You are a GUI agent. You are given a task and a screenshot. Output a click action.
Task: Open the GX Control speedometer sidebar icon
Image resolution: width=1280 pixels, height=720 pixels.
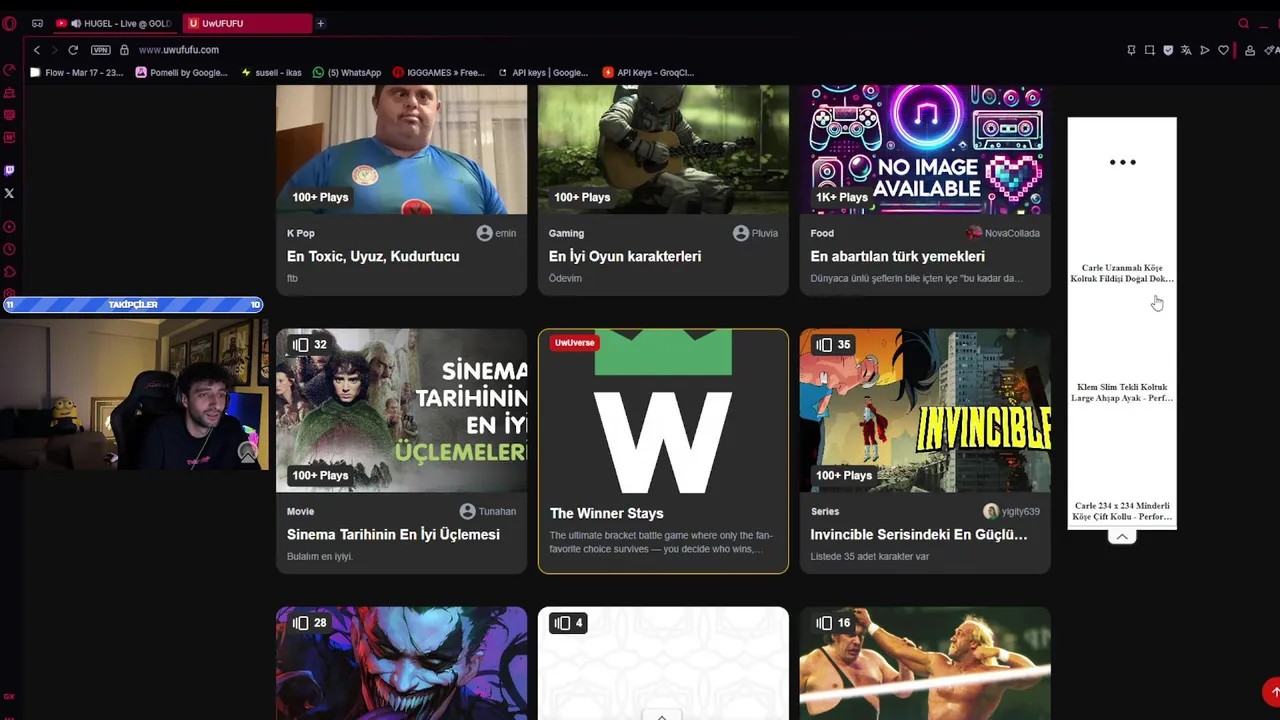click(9, 70)
